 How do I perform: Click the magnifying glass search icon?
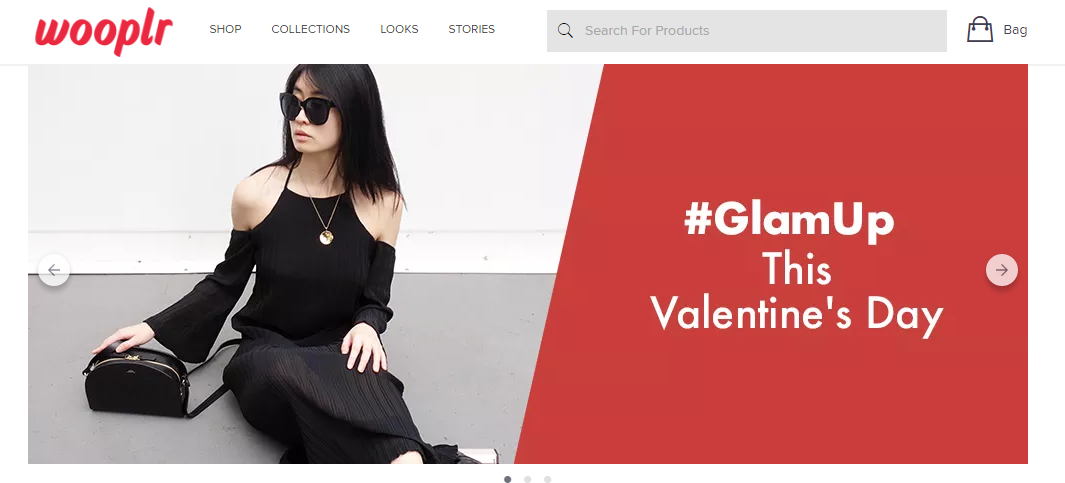[565, 31]
